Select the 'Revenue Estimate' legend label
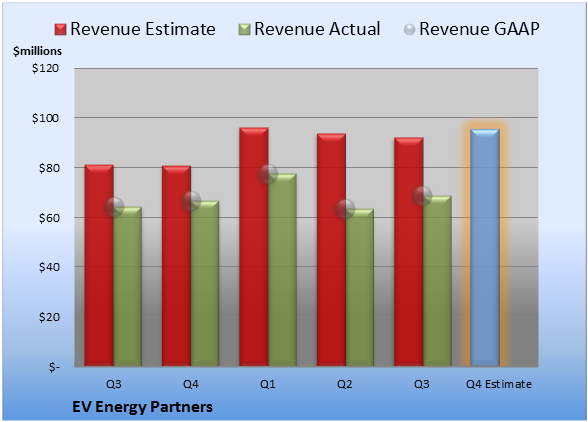Screen dimensions: 588x422 pyautogui.click(x=143, y=29)
